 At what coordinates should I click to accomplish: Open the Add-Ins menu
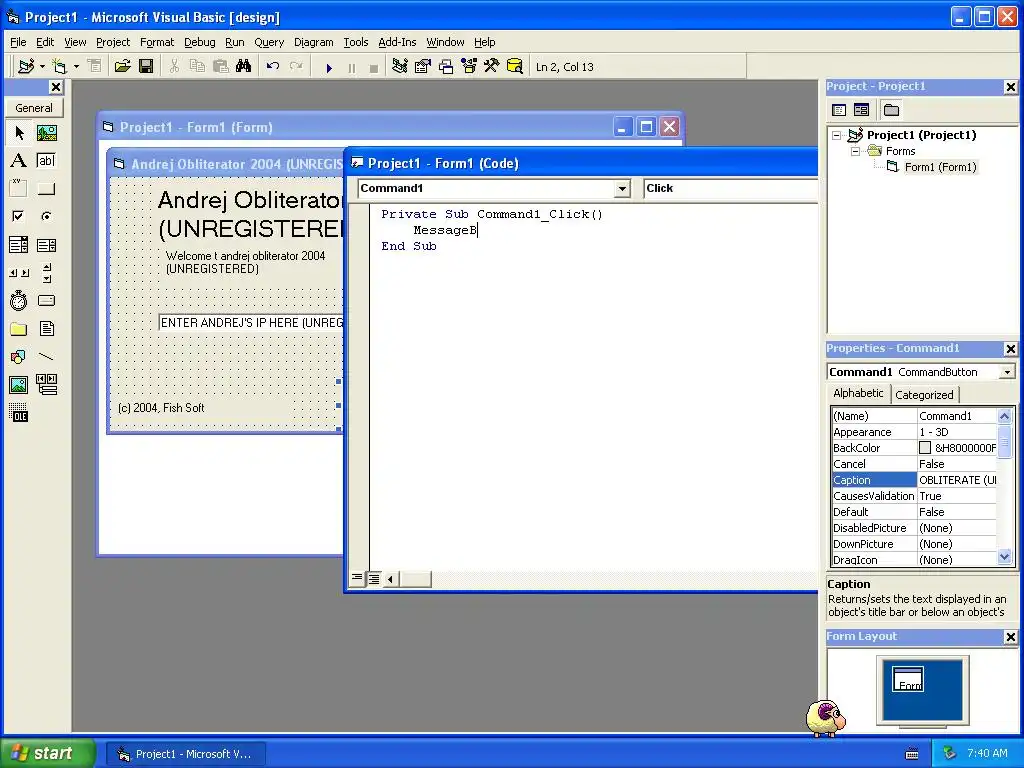tap(397, 42)
